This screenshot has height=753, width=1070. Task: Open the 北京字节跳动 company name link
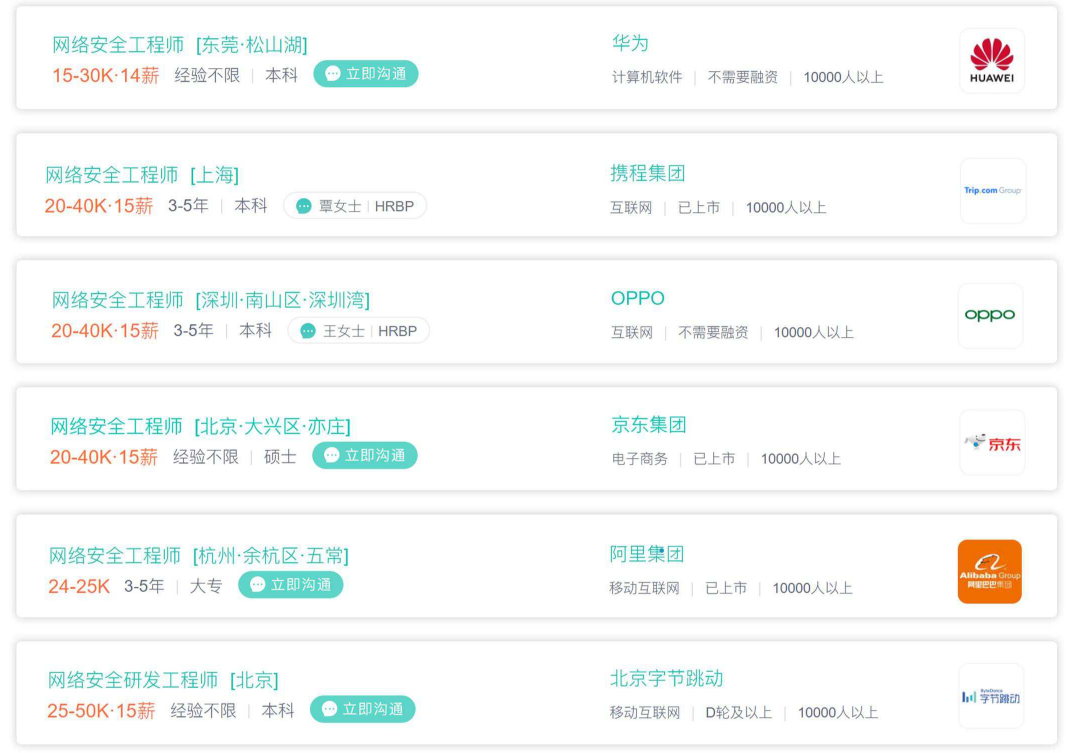pyautogui.click(x=666, y=678)
